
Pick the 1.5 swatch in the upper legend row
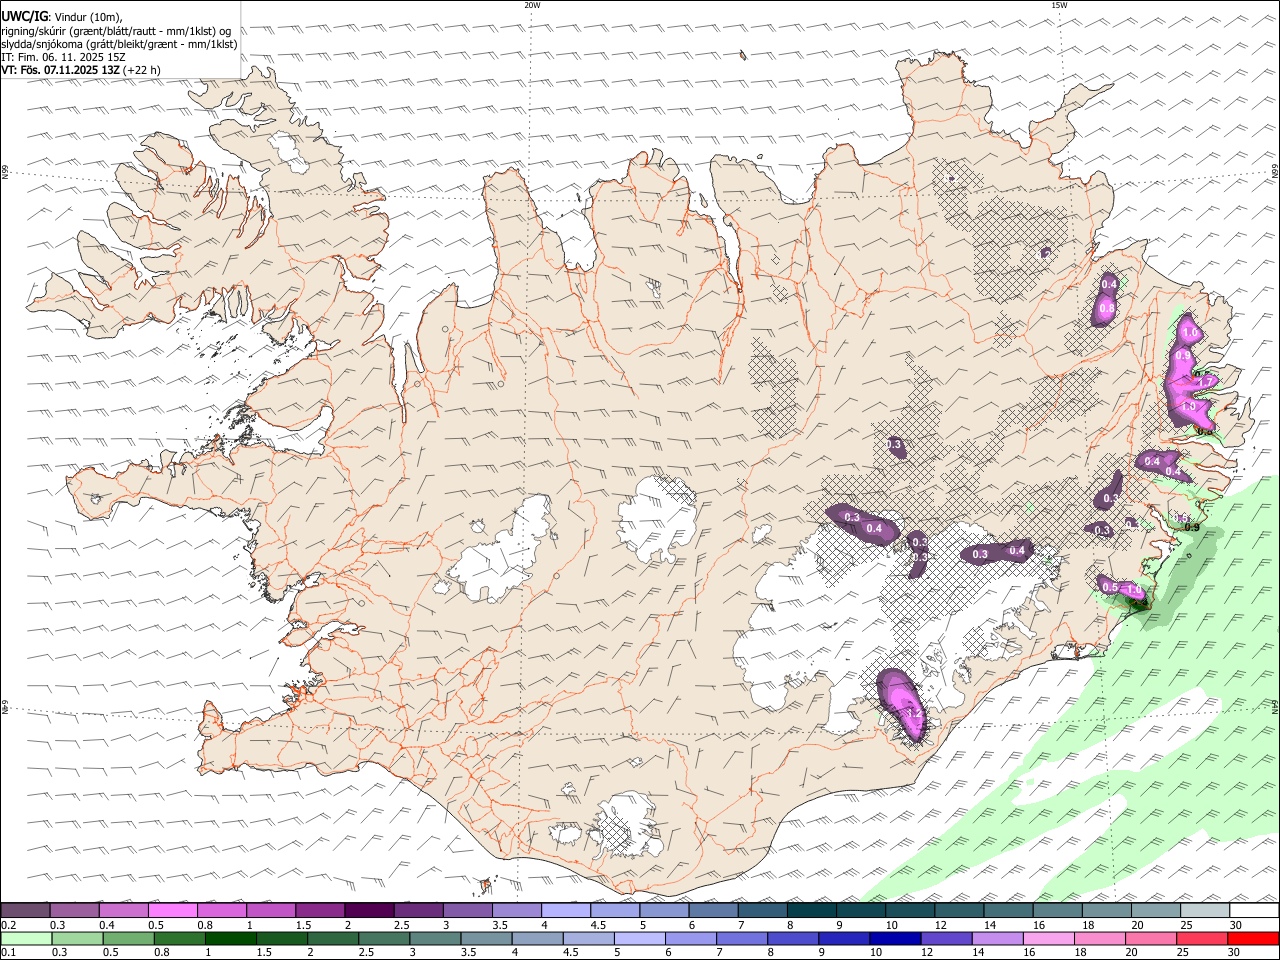point(319,910)
